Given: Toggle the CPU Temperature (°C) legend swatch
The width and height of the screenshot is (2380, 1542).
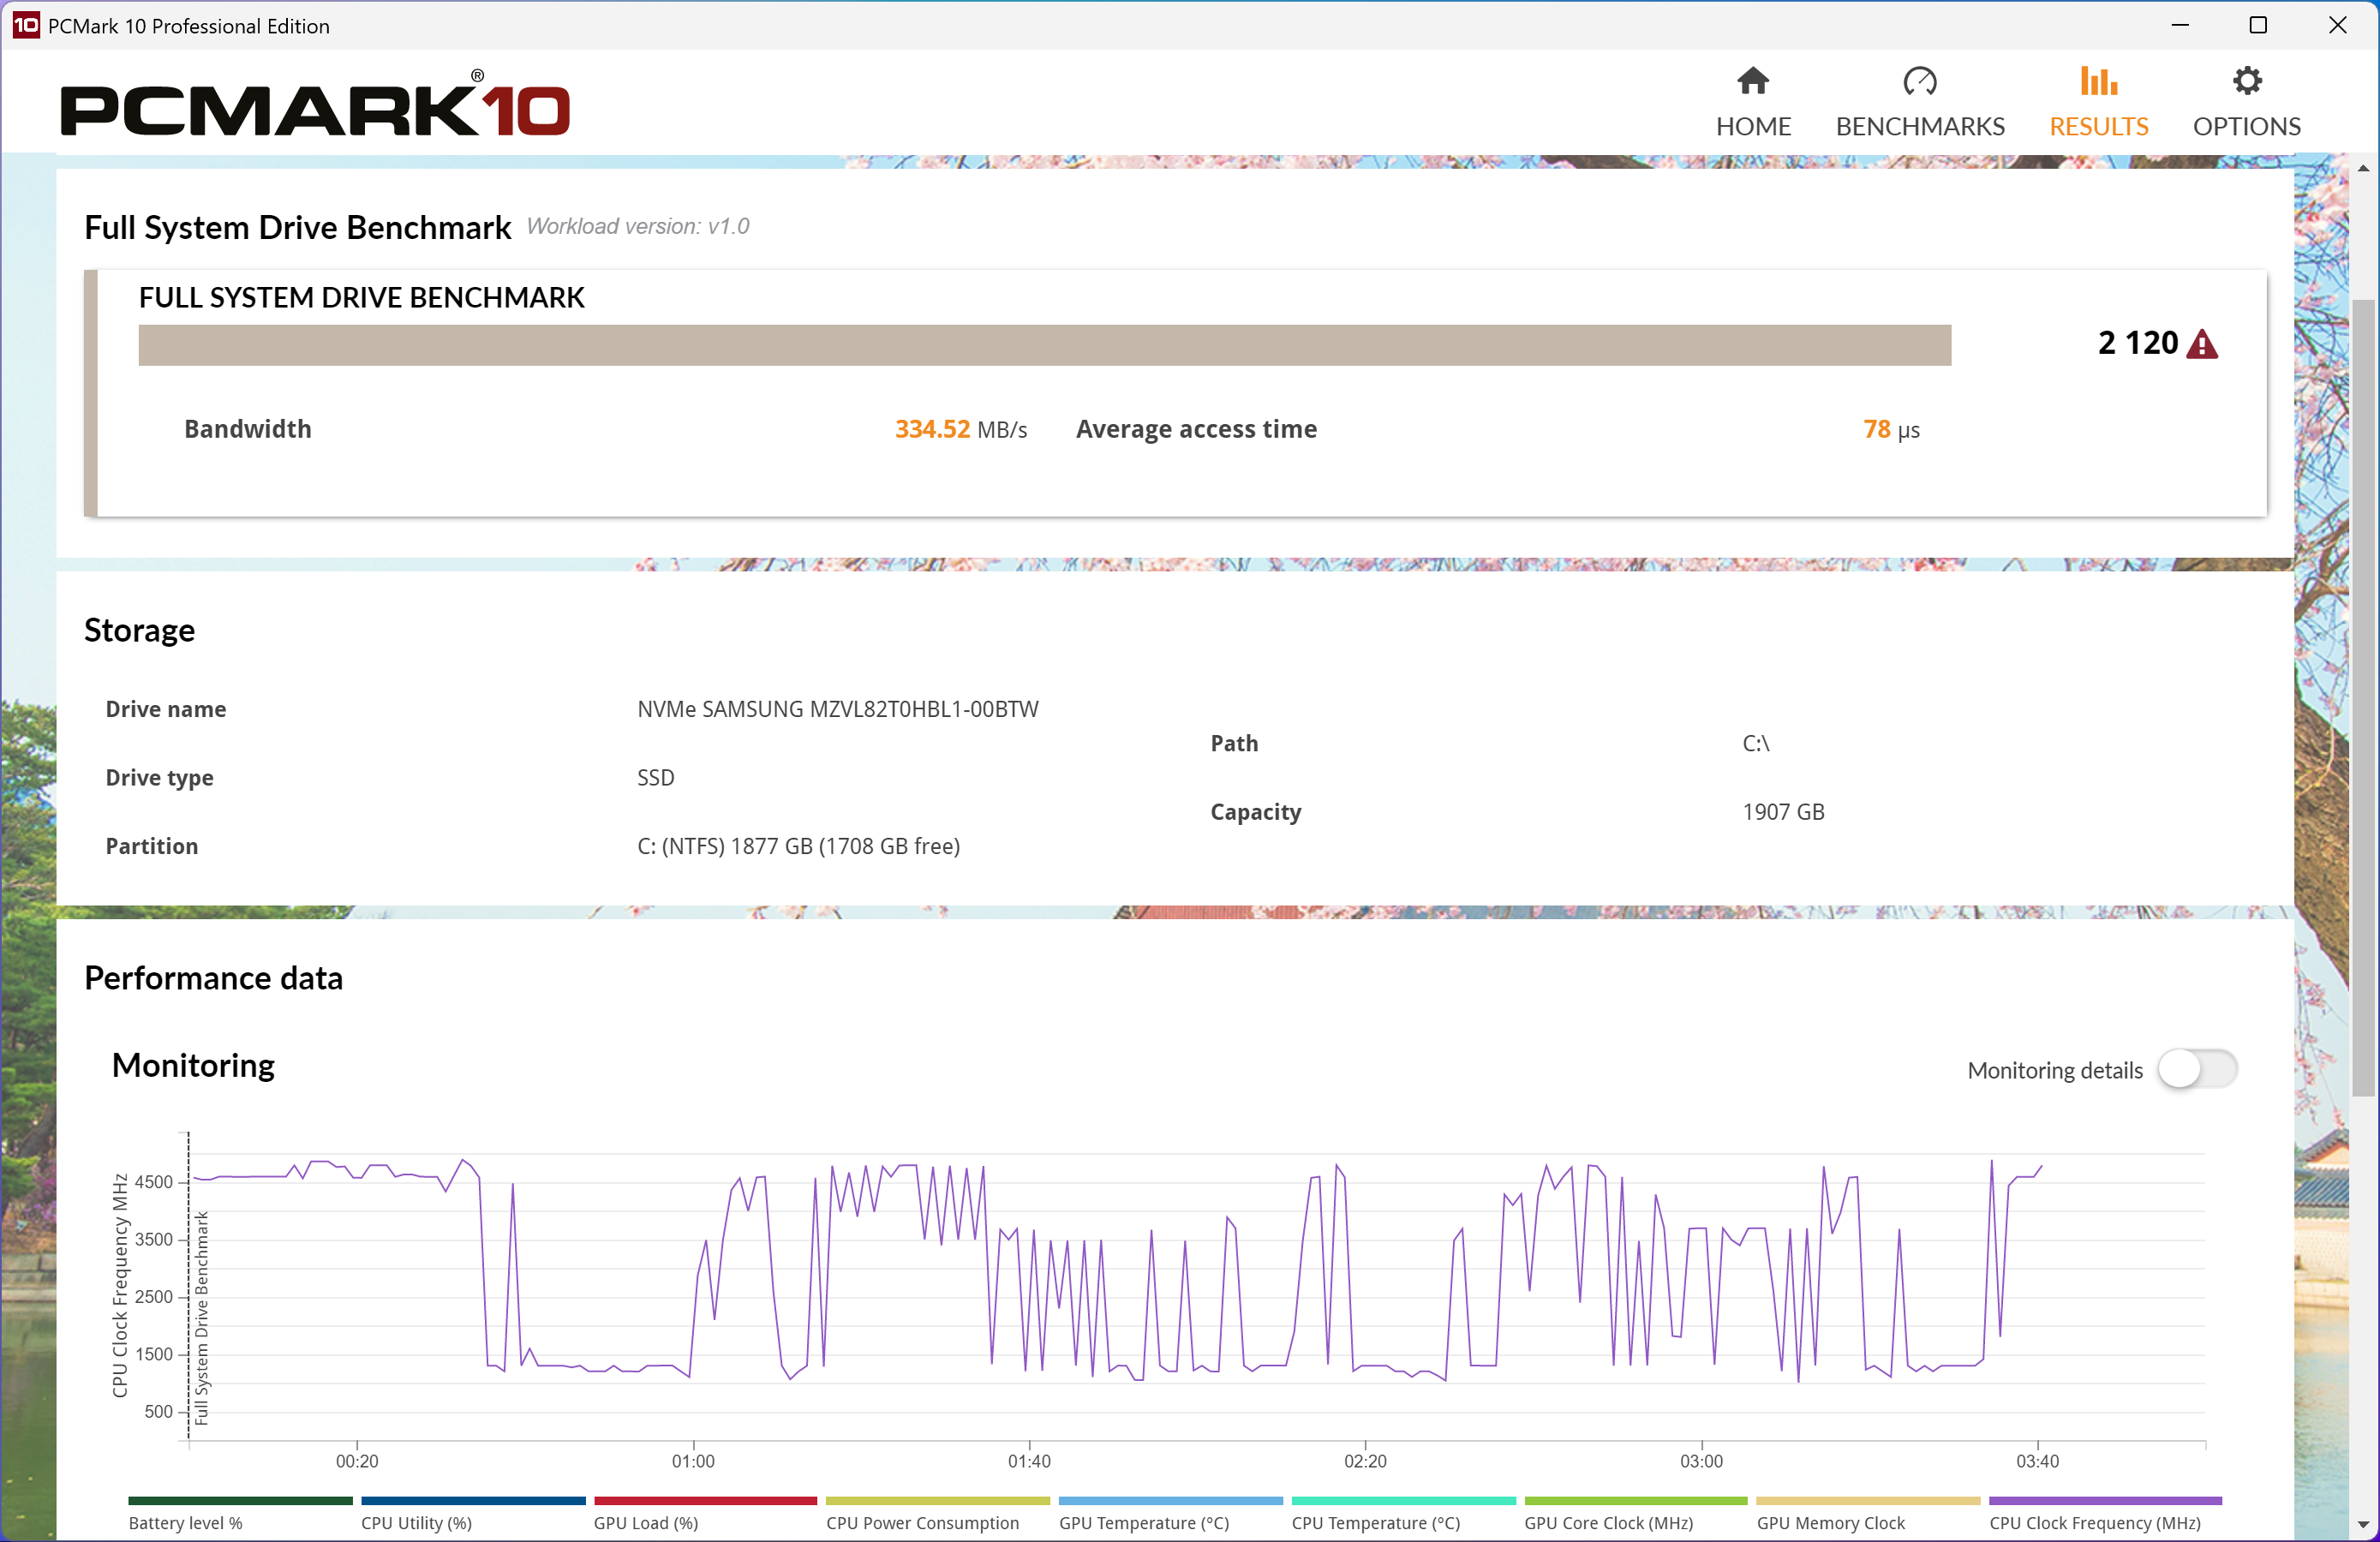Looking at the screenshot, I should pyautogui.click(x=1404, y=1501).
